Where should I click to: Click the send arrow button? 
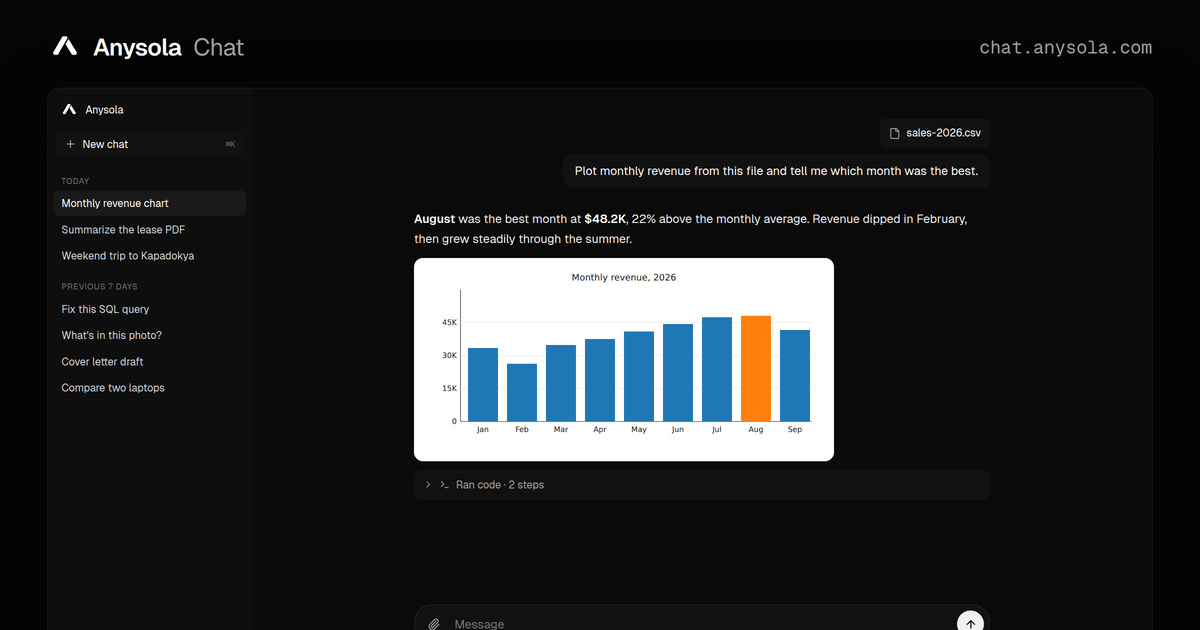[970, 623]
